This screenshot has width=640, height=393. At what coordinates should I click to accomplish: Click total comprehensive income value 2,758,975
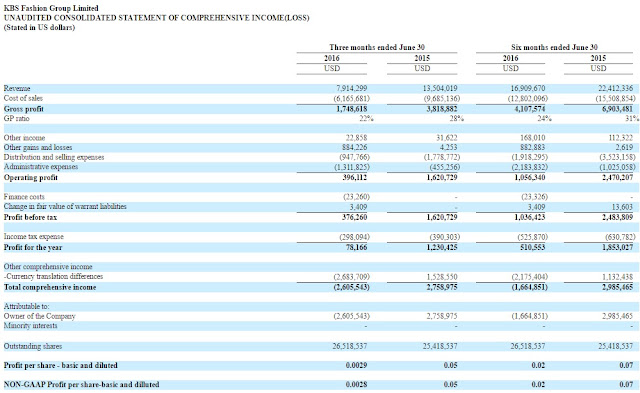pos(442,287)
